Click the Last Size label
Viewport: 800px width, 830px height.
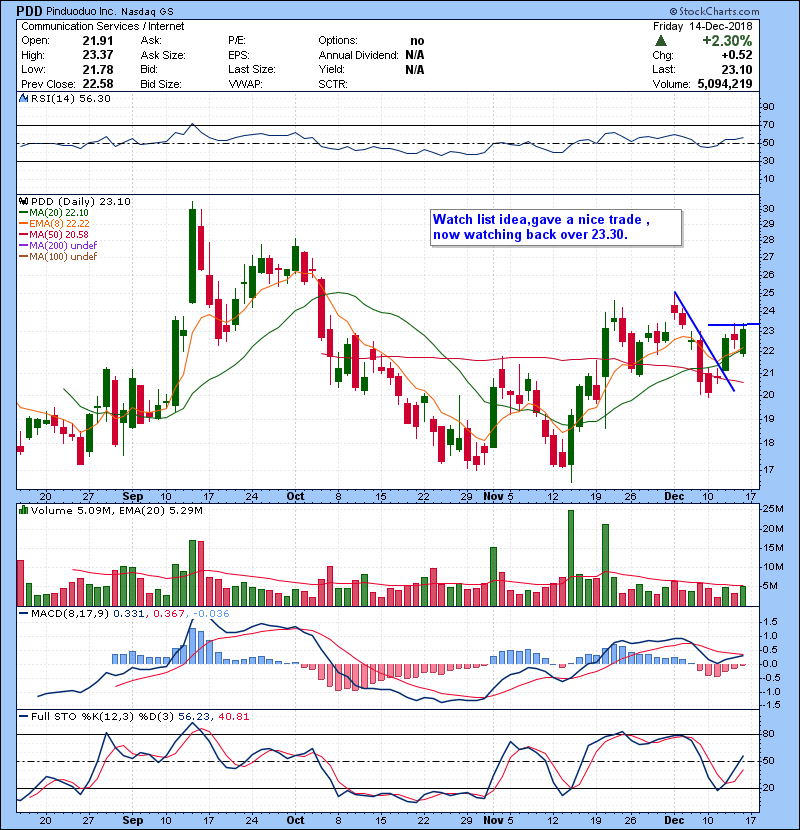tap(252, 69)
